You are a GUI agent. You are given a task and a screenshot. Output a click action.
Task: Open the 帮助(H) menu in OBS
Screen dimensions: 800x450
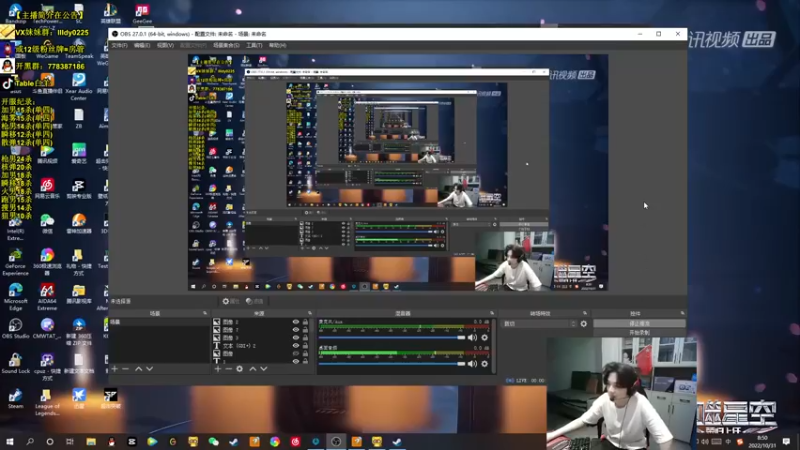coord(278,45)
